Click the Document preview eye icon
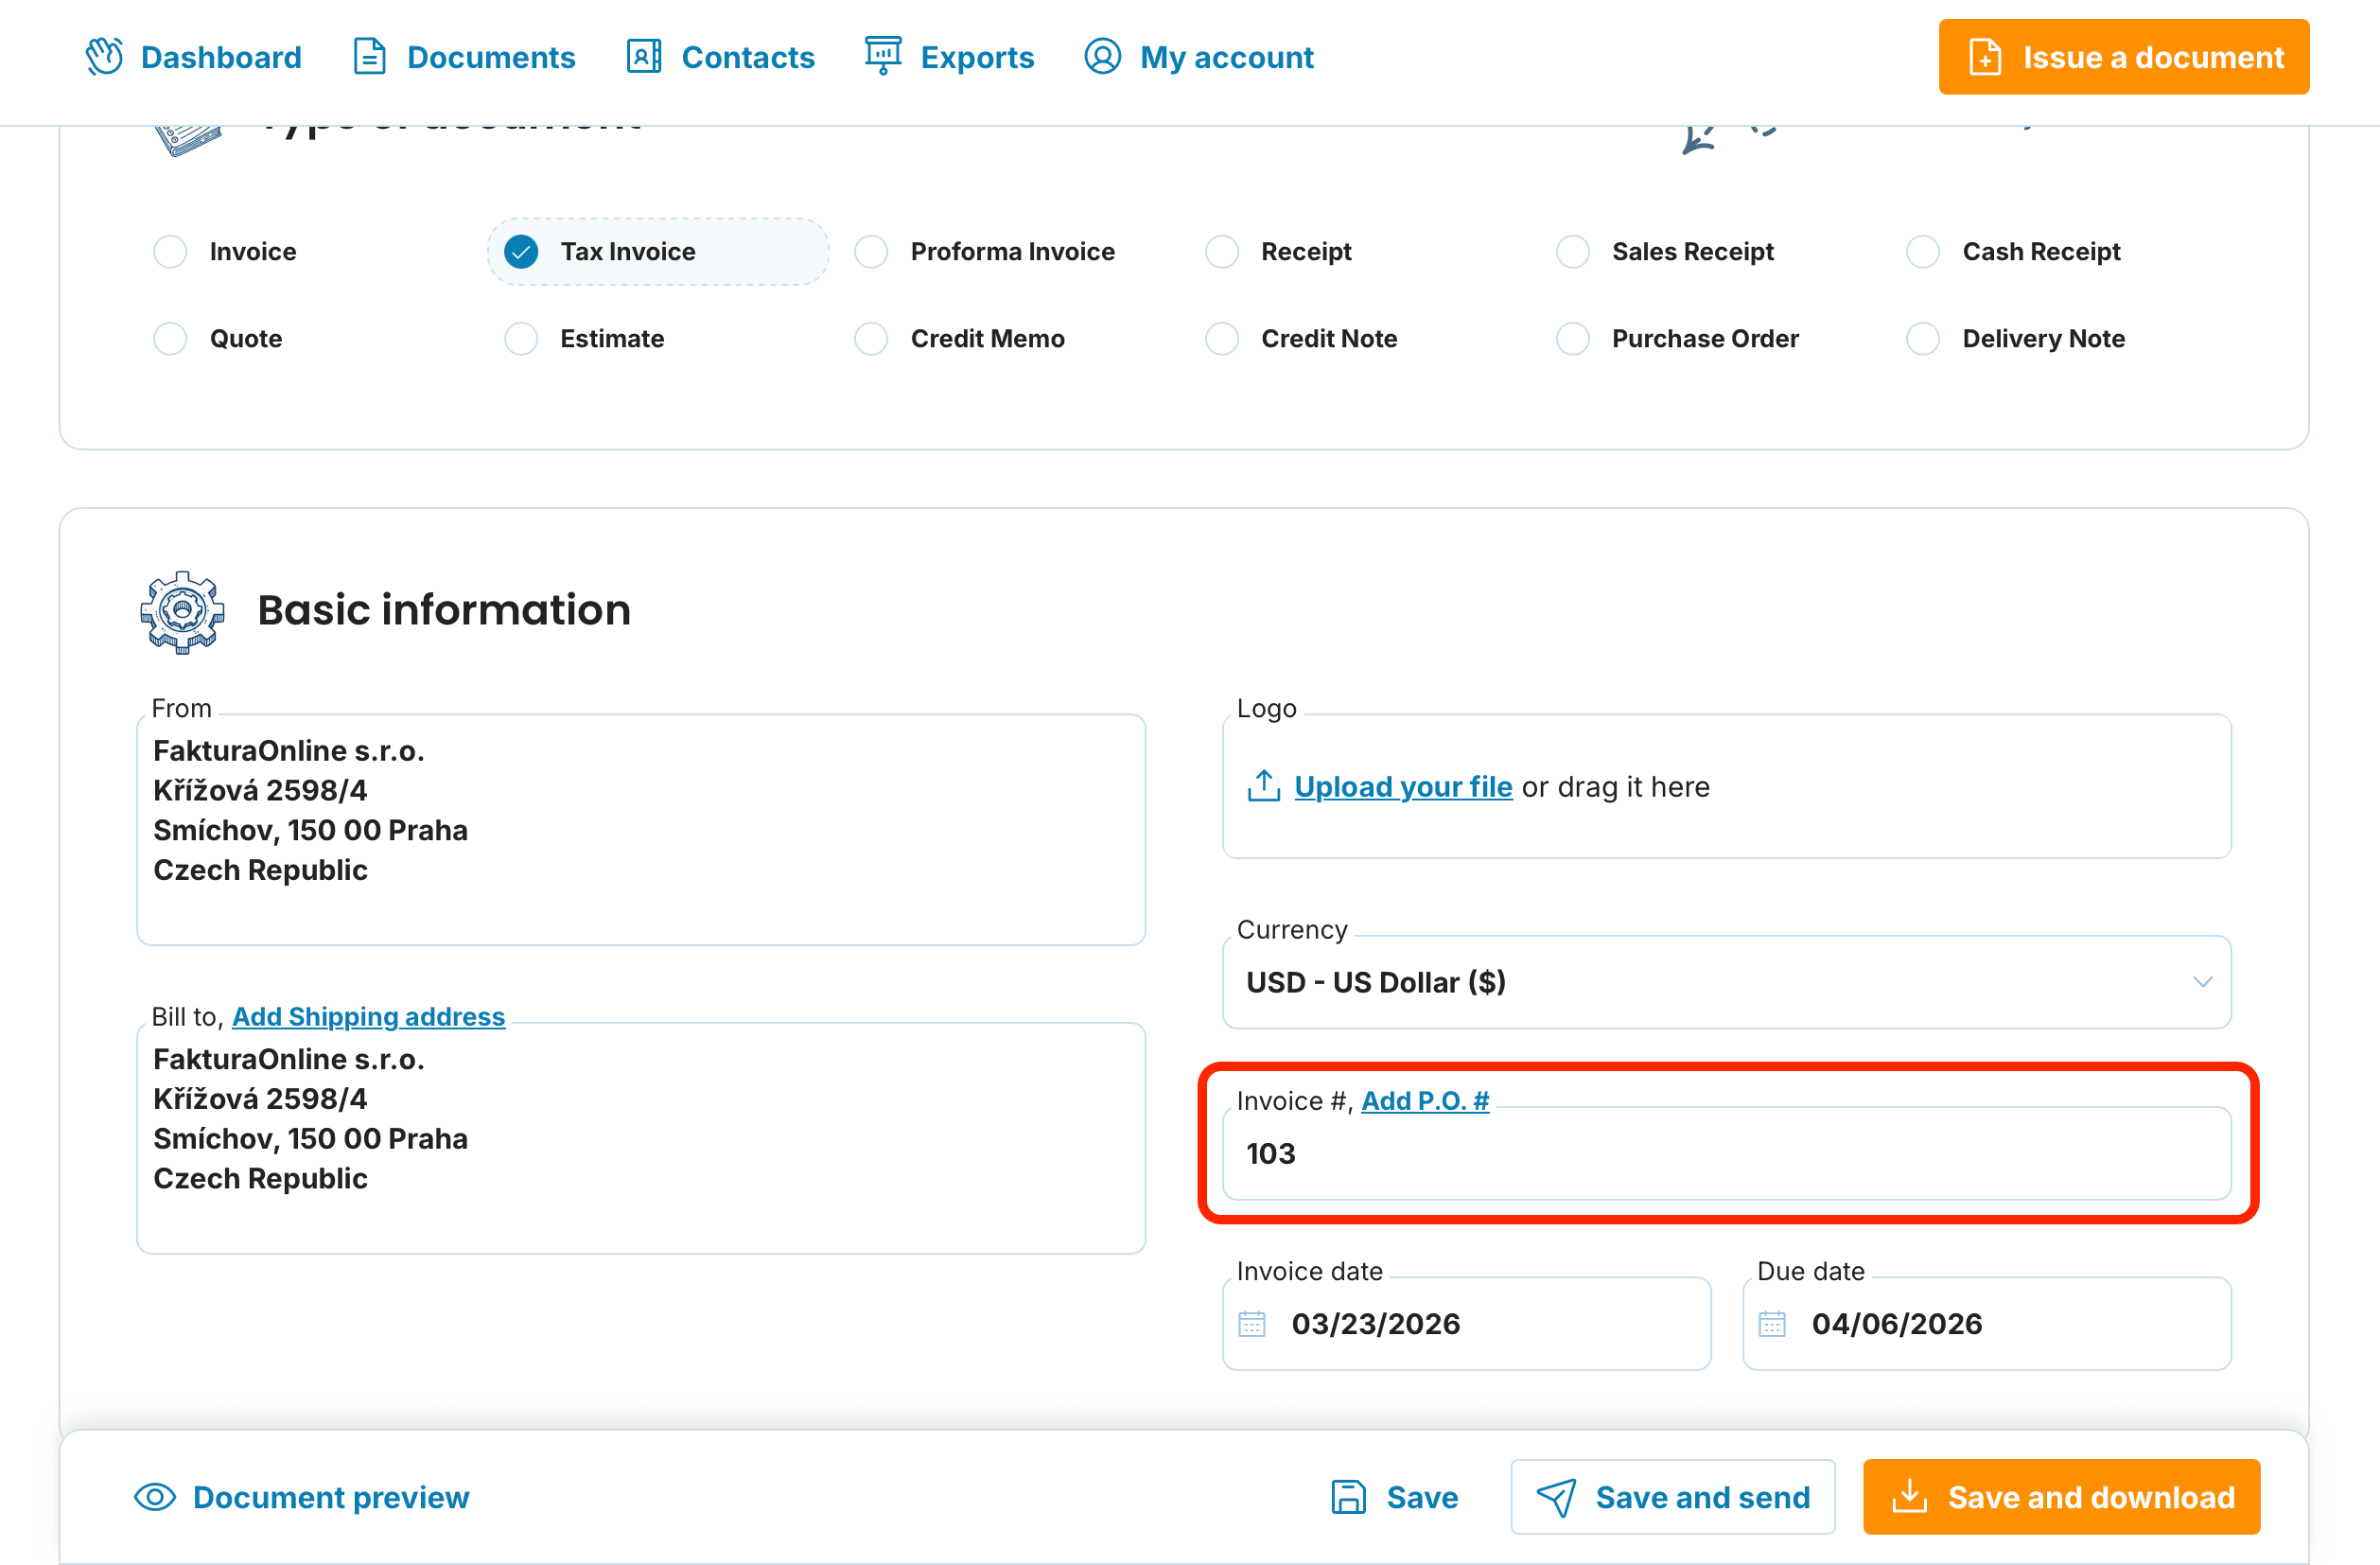Image resolution: width=2380 pixels, height=1565 pixels. [155, 1498]
